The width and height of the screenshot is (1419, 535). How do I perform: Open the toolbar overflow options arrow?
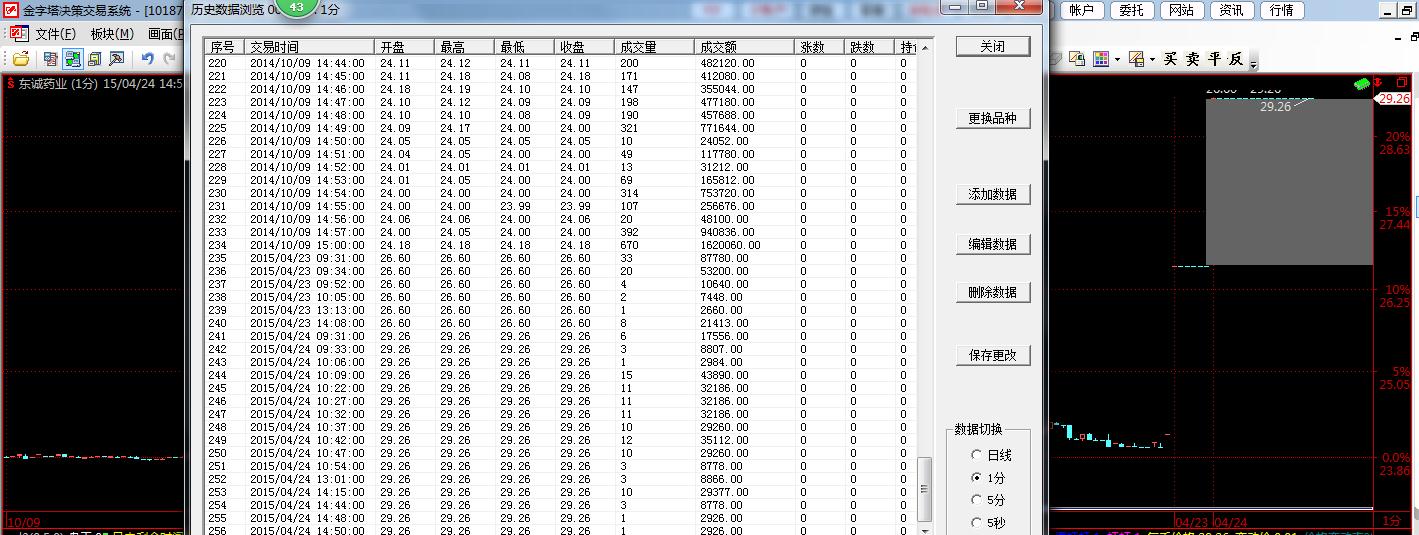pyautogui.click(x=1254, y=64)
